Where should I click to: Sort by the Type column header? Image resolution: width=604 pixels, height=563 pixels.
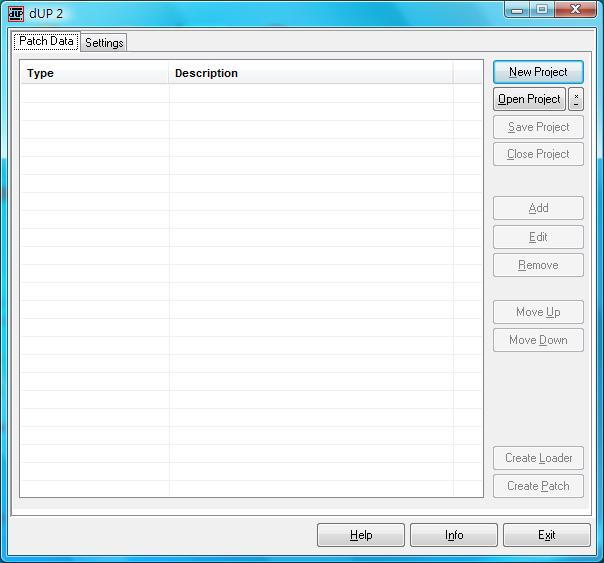tap(94, 73)
